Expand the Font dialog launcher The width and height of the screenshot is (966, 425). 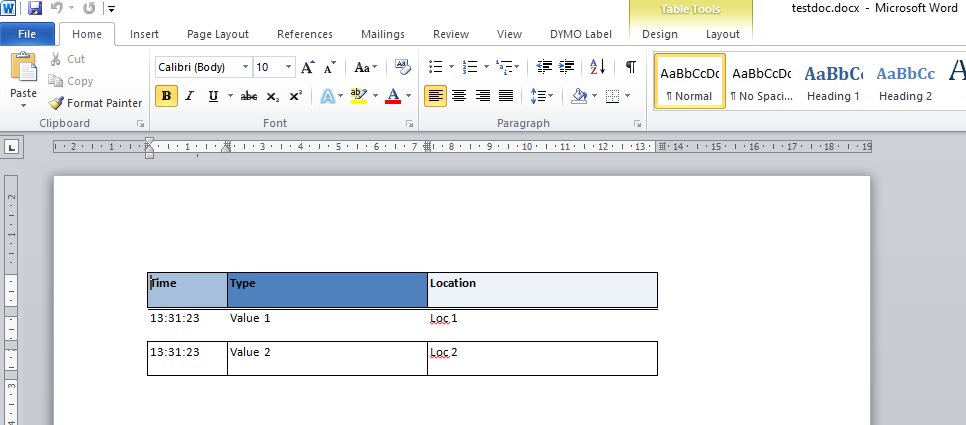[x=409, y=124]
